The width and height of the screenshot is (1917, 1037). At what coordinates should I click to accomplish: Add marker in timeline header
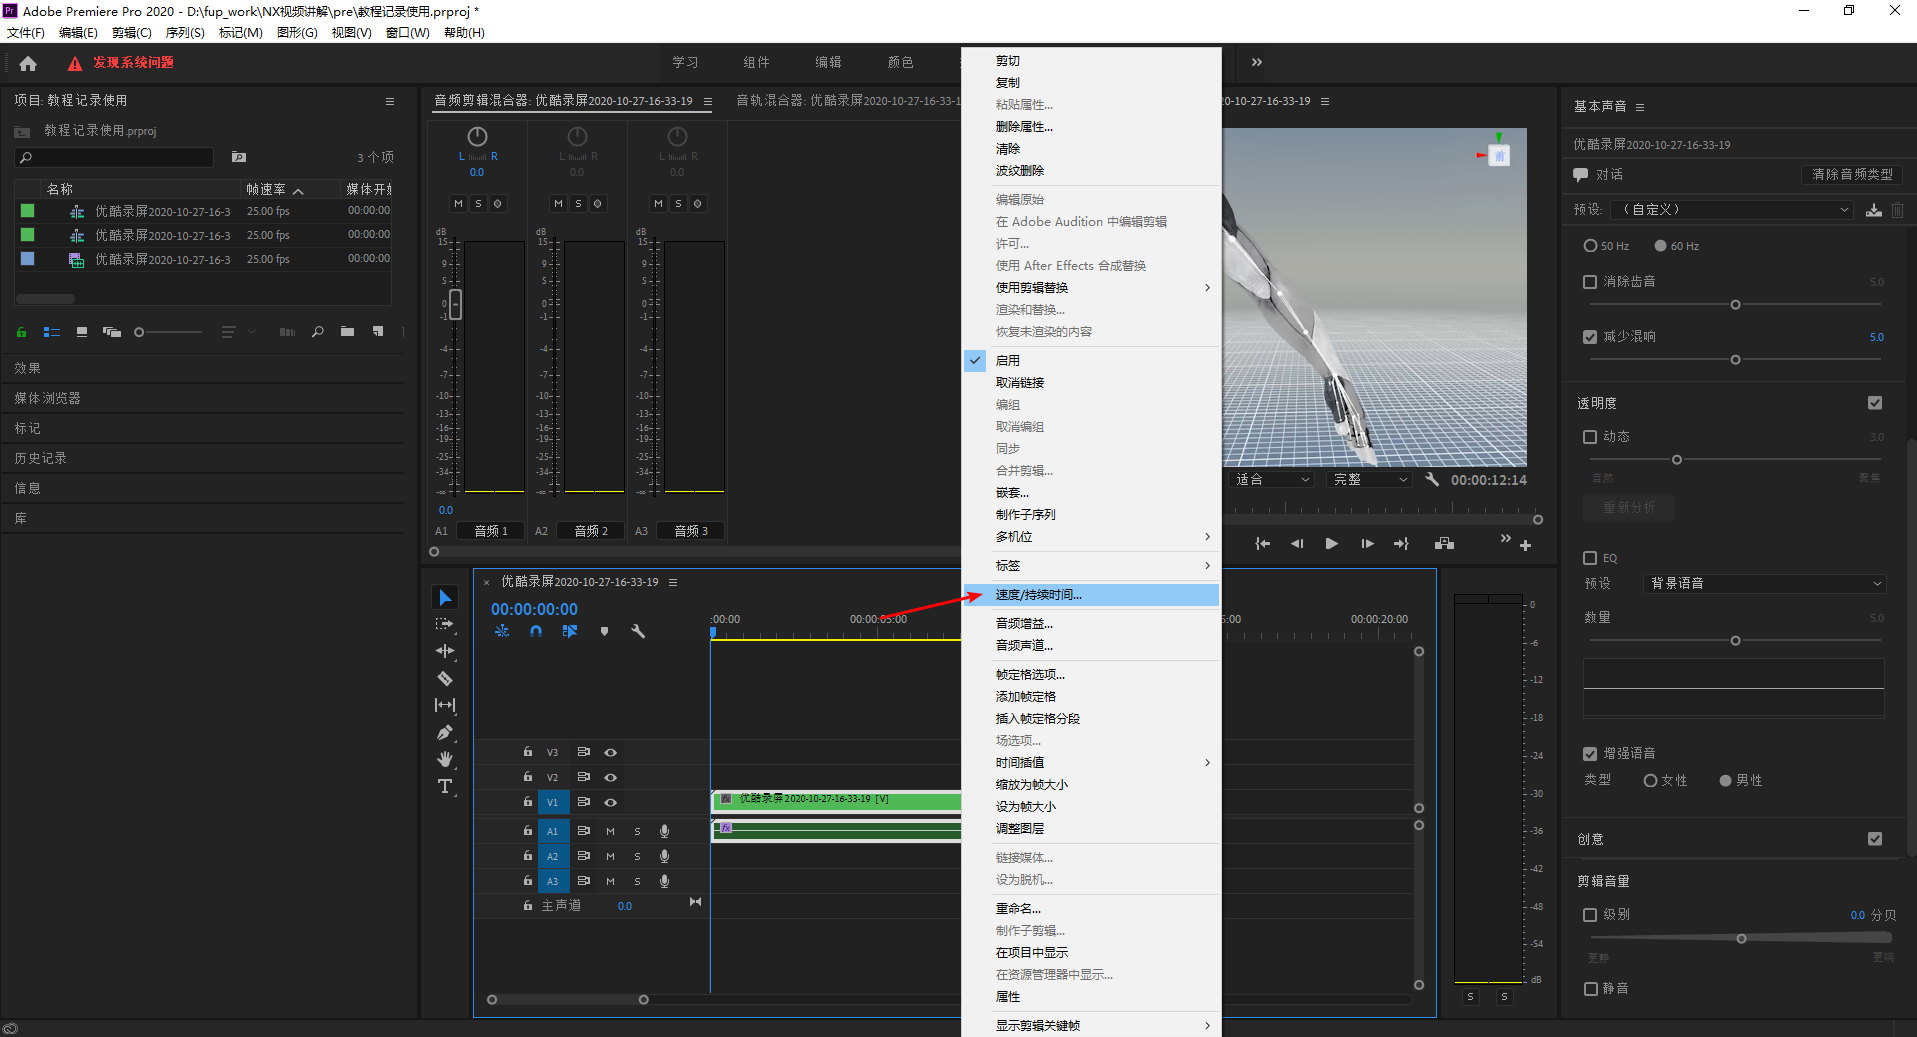604,631
